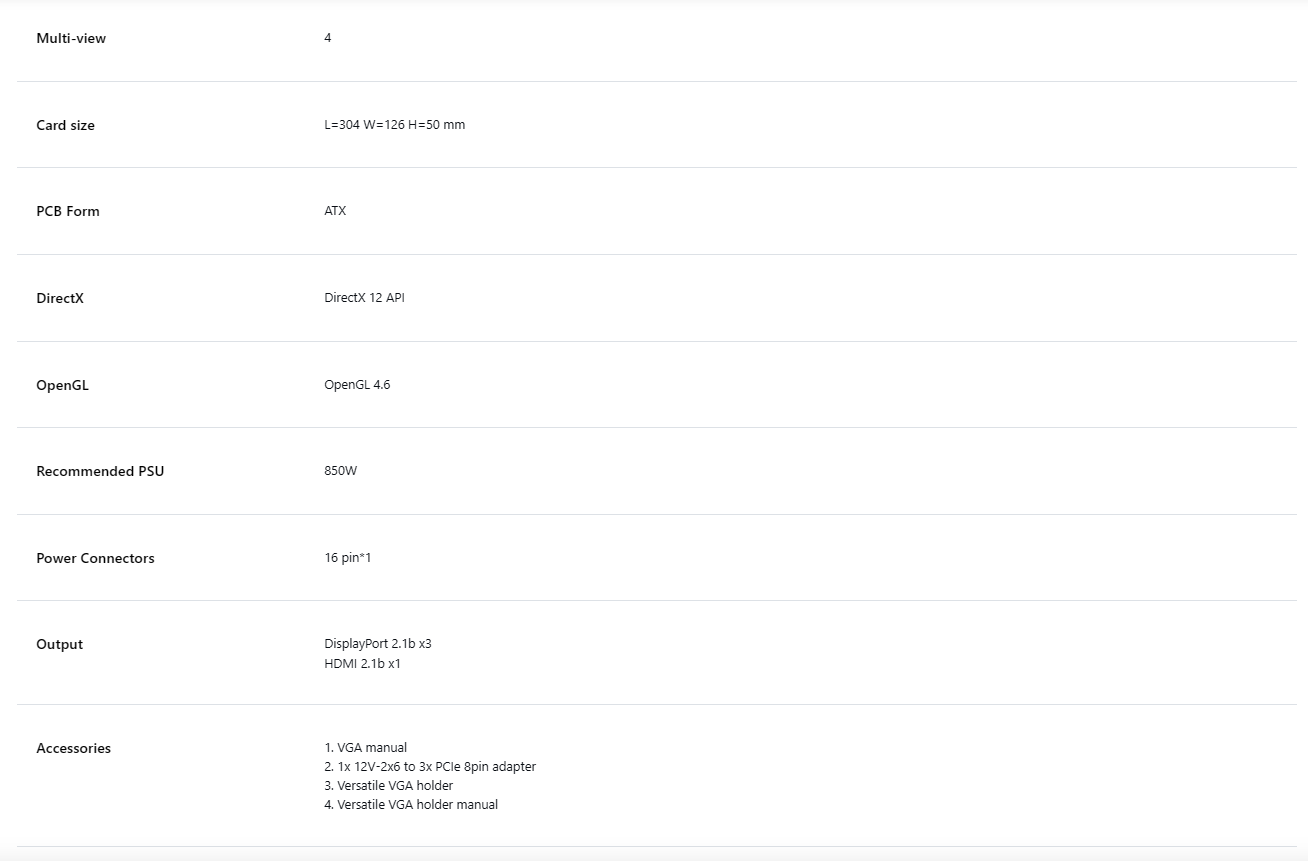Click the OpenGL row heading
The image size is (1308, 861).
[63, 385]
